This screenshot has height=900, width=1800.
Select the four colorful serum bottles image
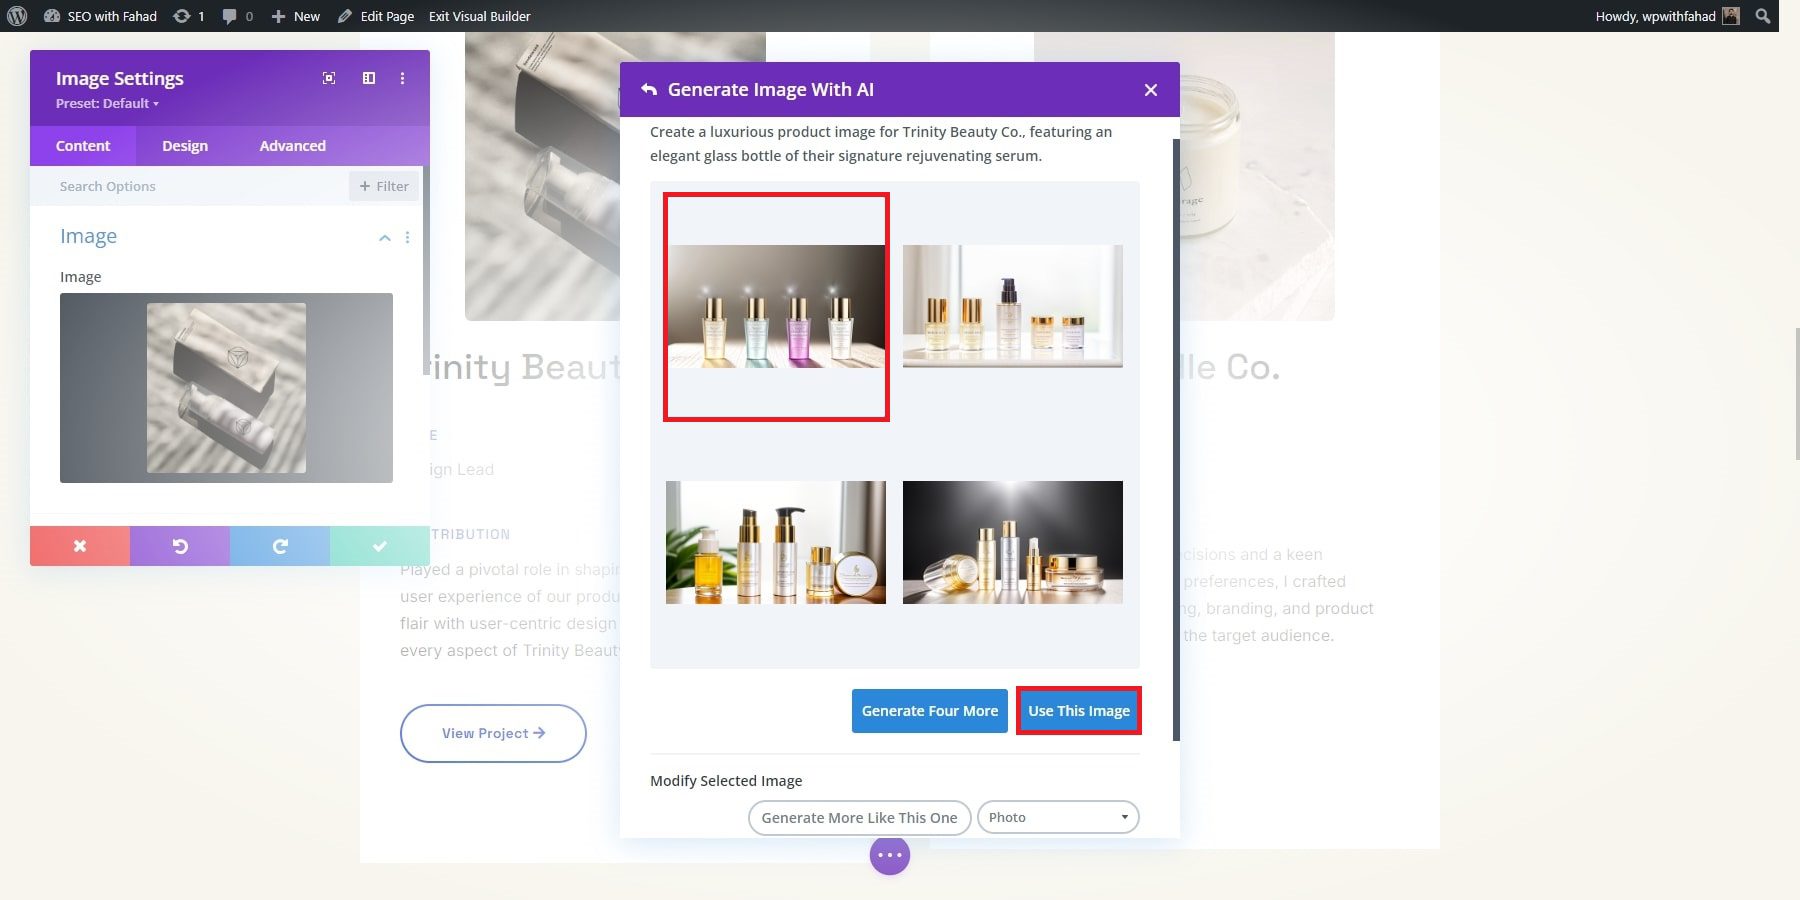[x=776, y=306]
